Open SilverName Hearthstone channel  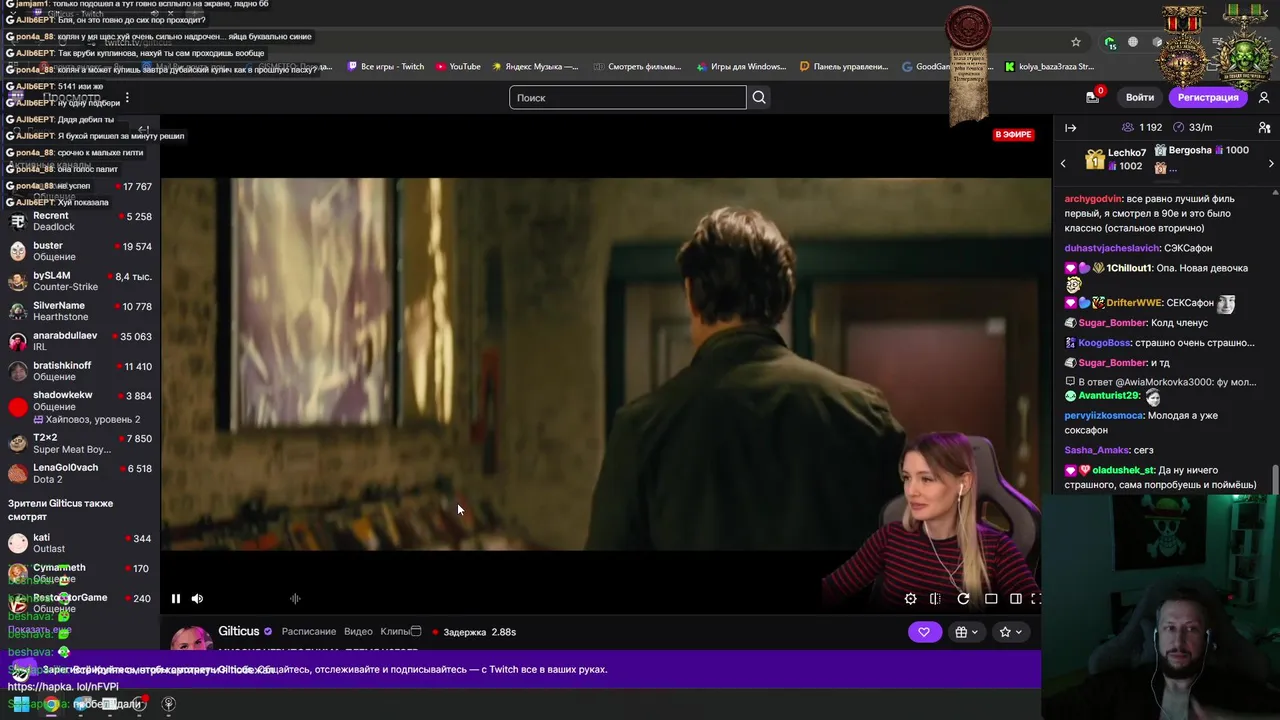[x=80, y=311]
